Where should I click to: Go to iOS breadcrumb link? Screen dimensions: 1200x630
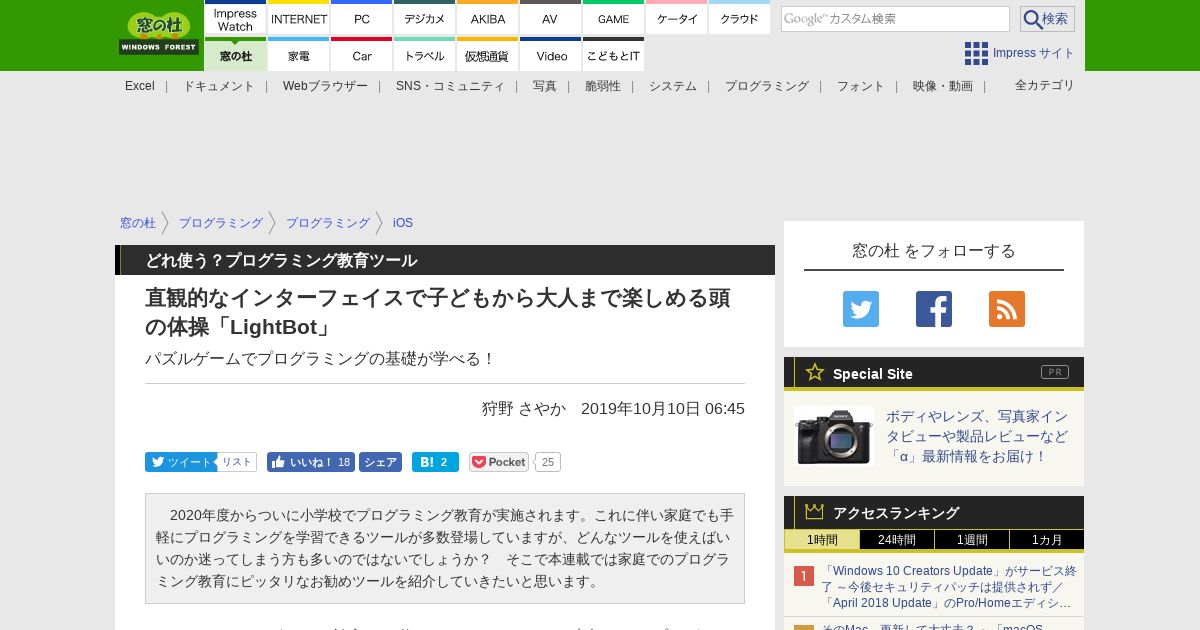click(x=403, y=223)
